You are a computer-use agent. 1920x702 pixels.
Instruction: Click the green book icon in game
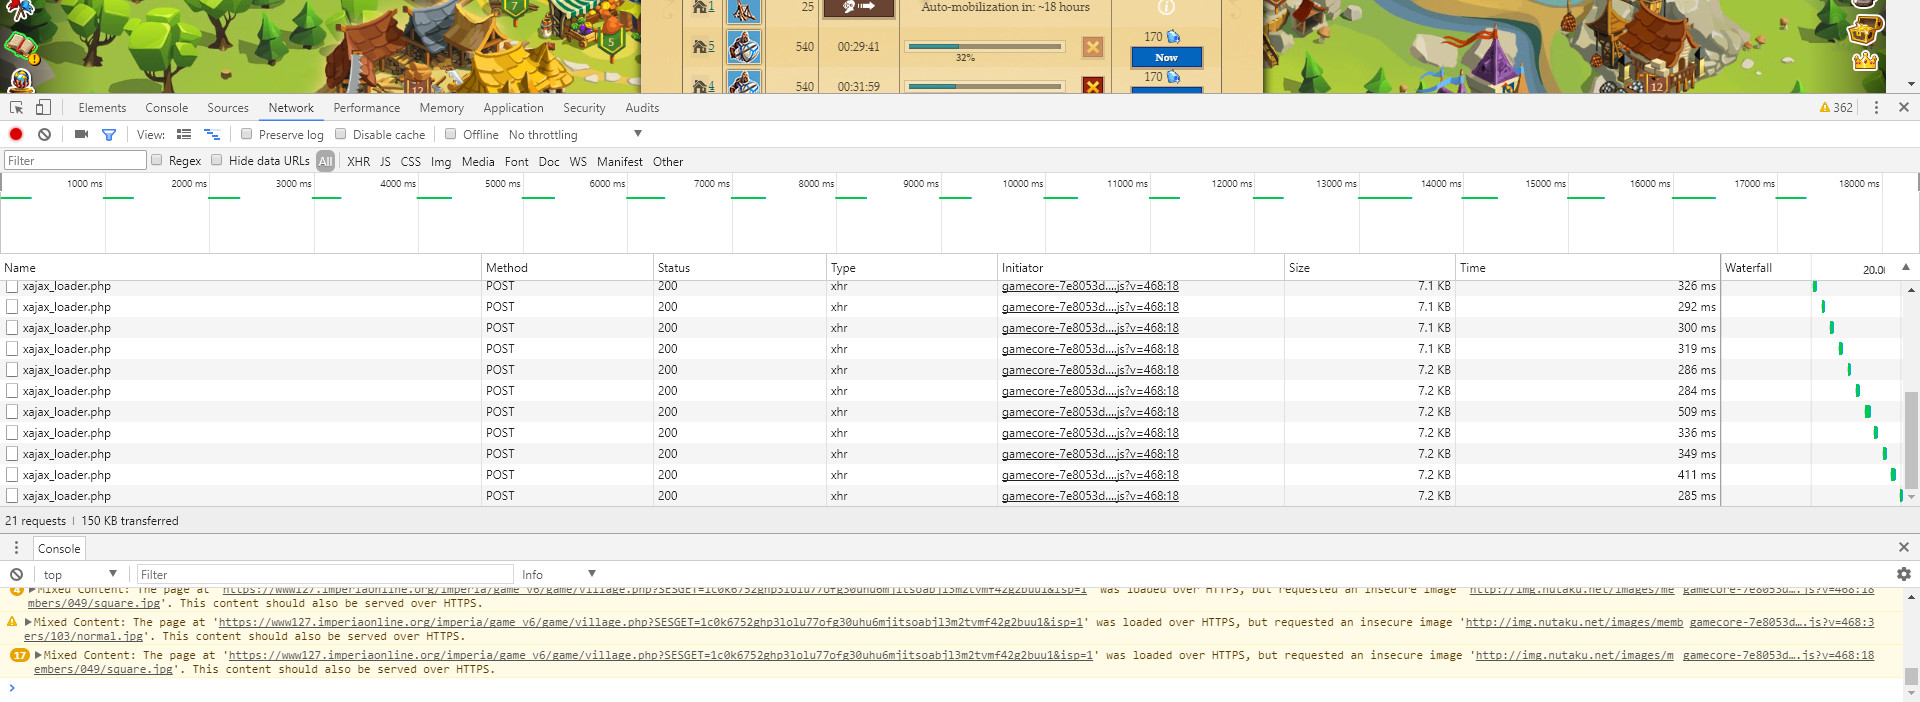[21, 46]
